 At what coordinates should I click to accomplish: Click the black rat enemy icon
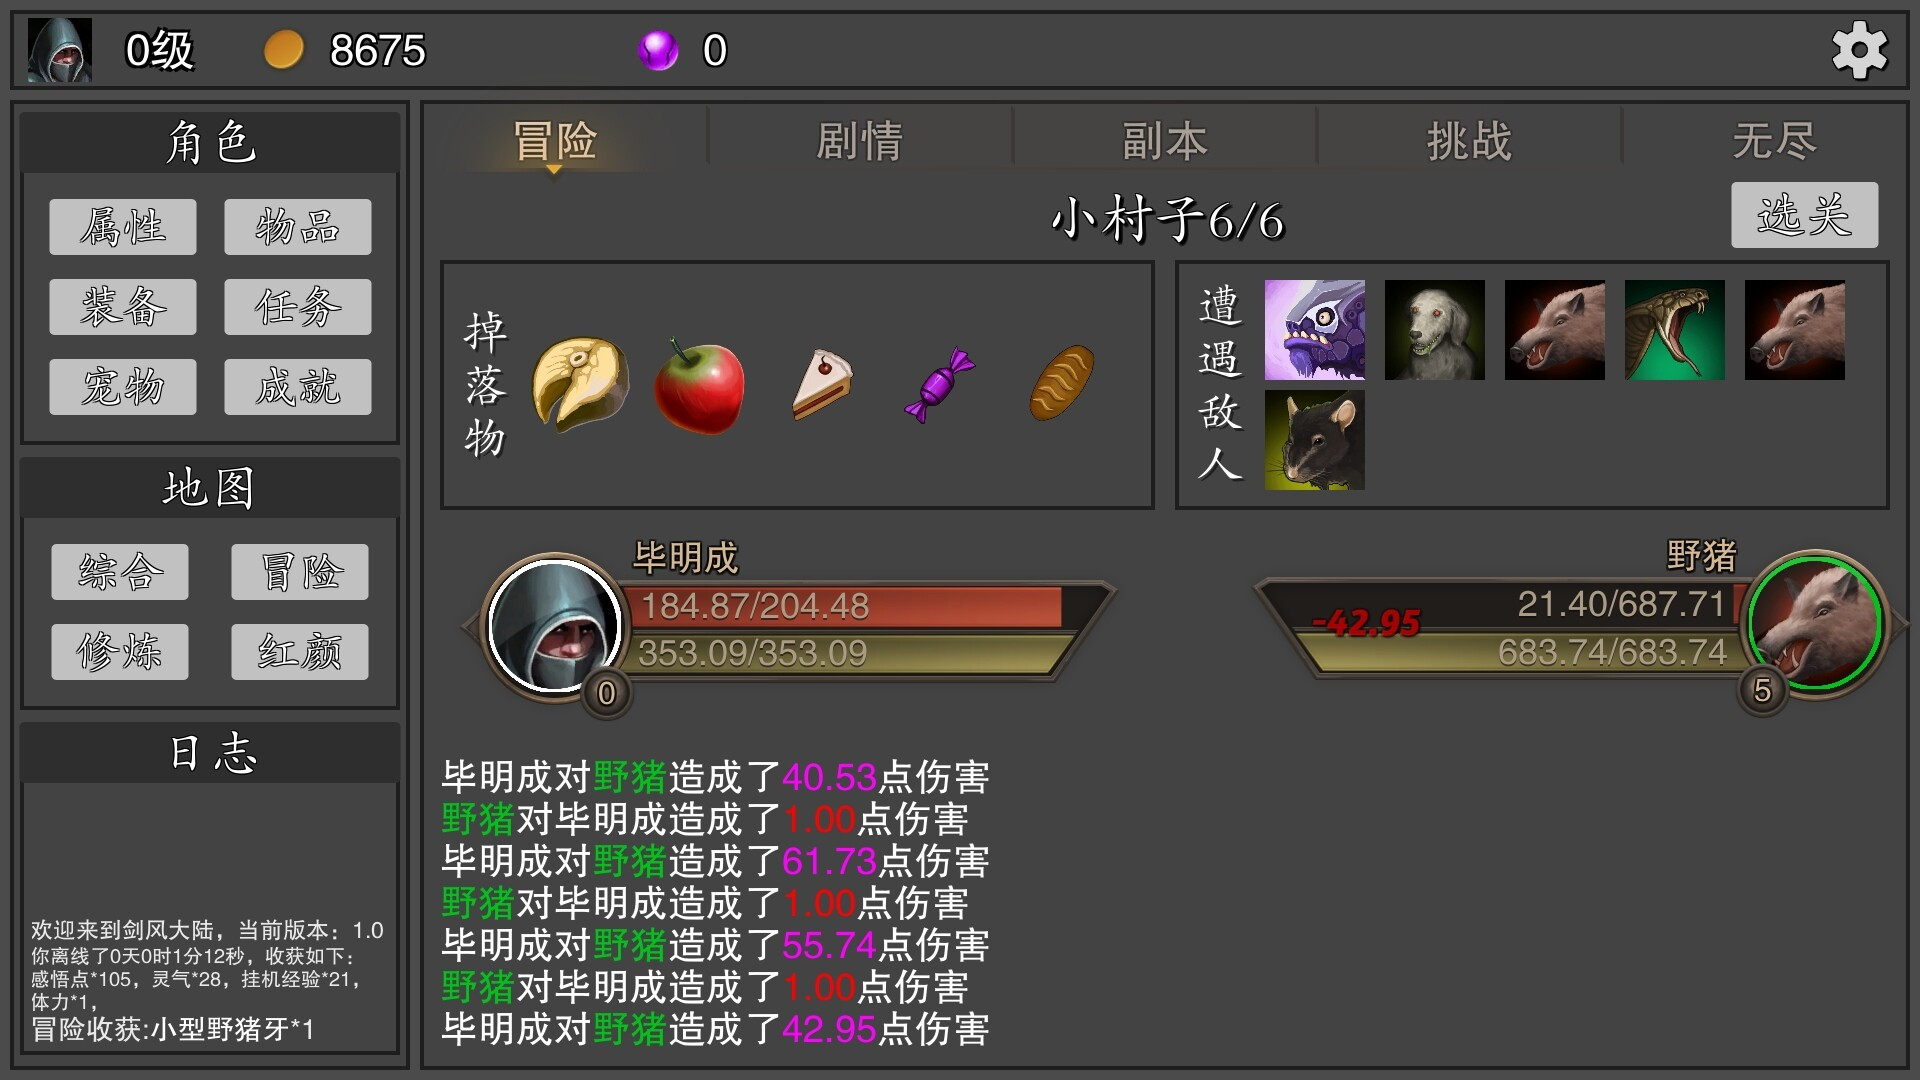pyautogui.click(x=1315, y=440)
